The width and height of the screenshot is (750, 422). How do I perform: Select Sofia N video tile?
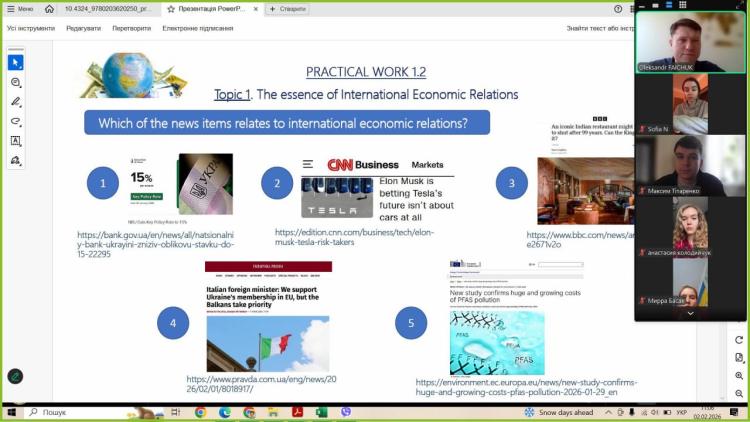coord(690,104)
